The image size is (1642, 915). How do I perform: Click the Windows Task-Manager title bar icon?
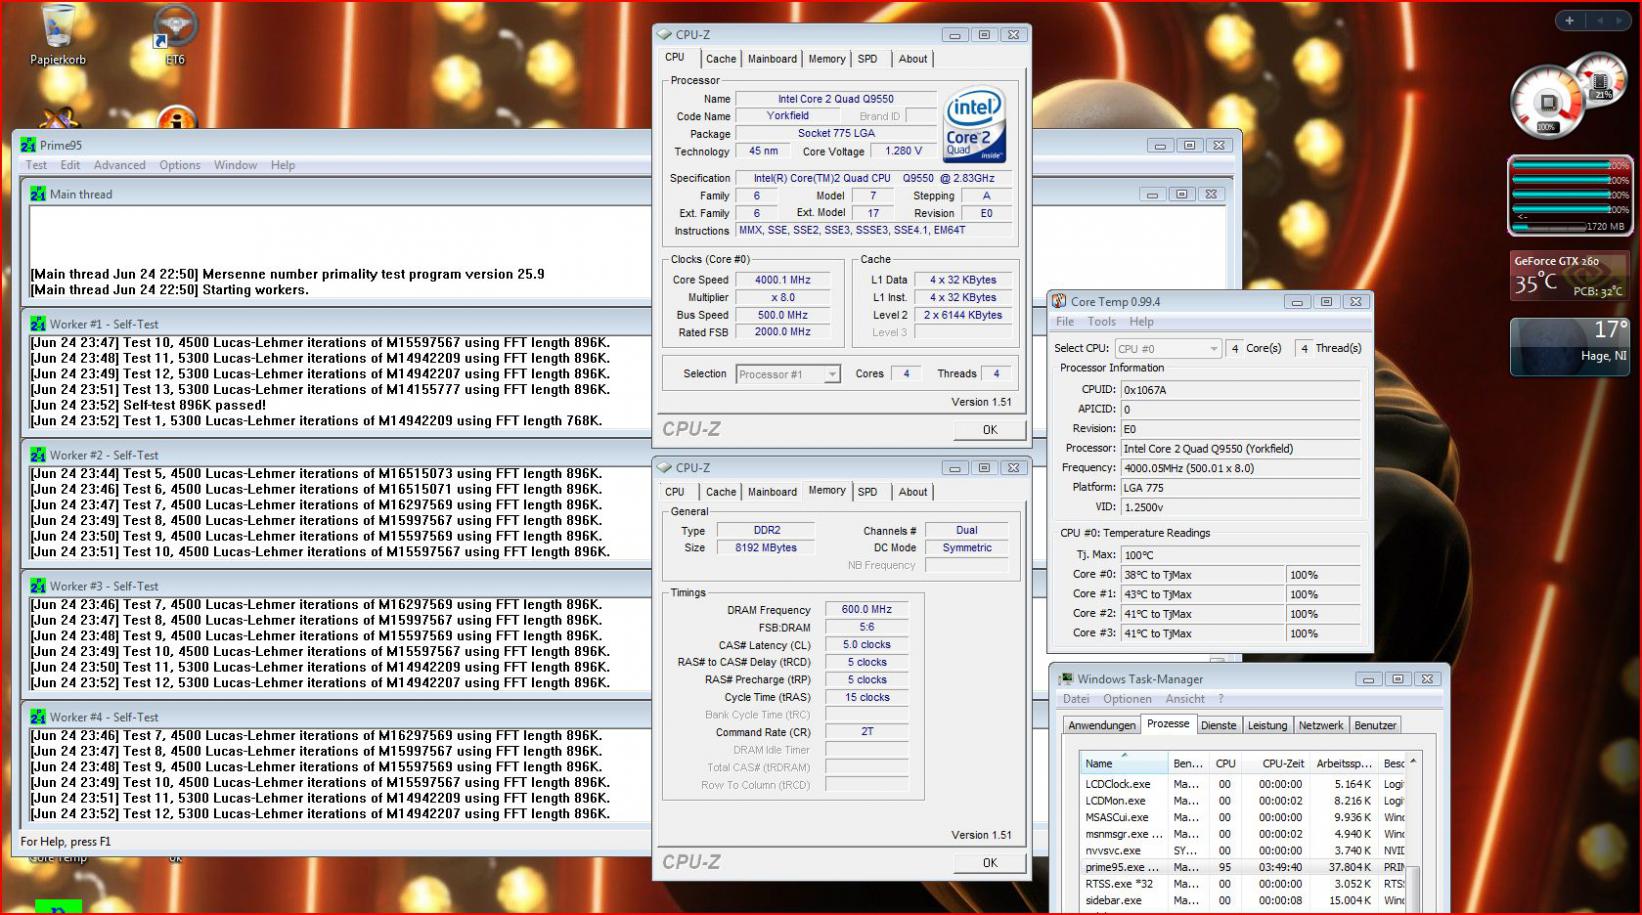click(1066, 679)
